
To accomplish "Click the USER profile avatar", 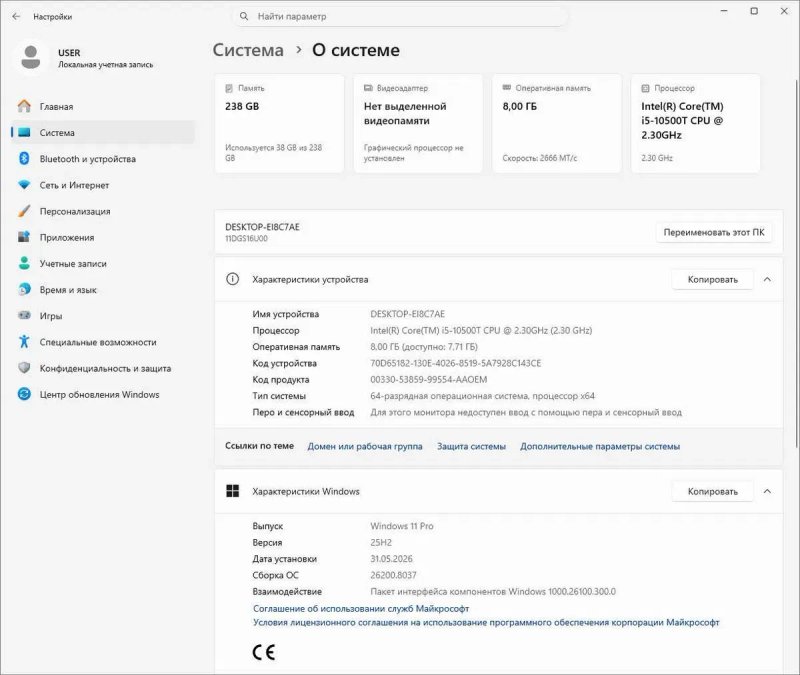I will [31, 57].
